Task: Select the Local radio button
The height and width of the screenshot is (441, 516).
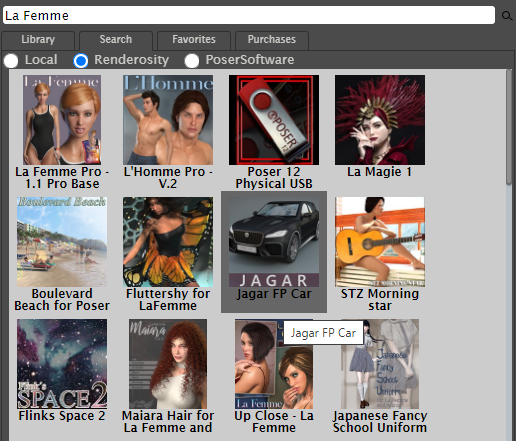Action: [x=11, y=61]
